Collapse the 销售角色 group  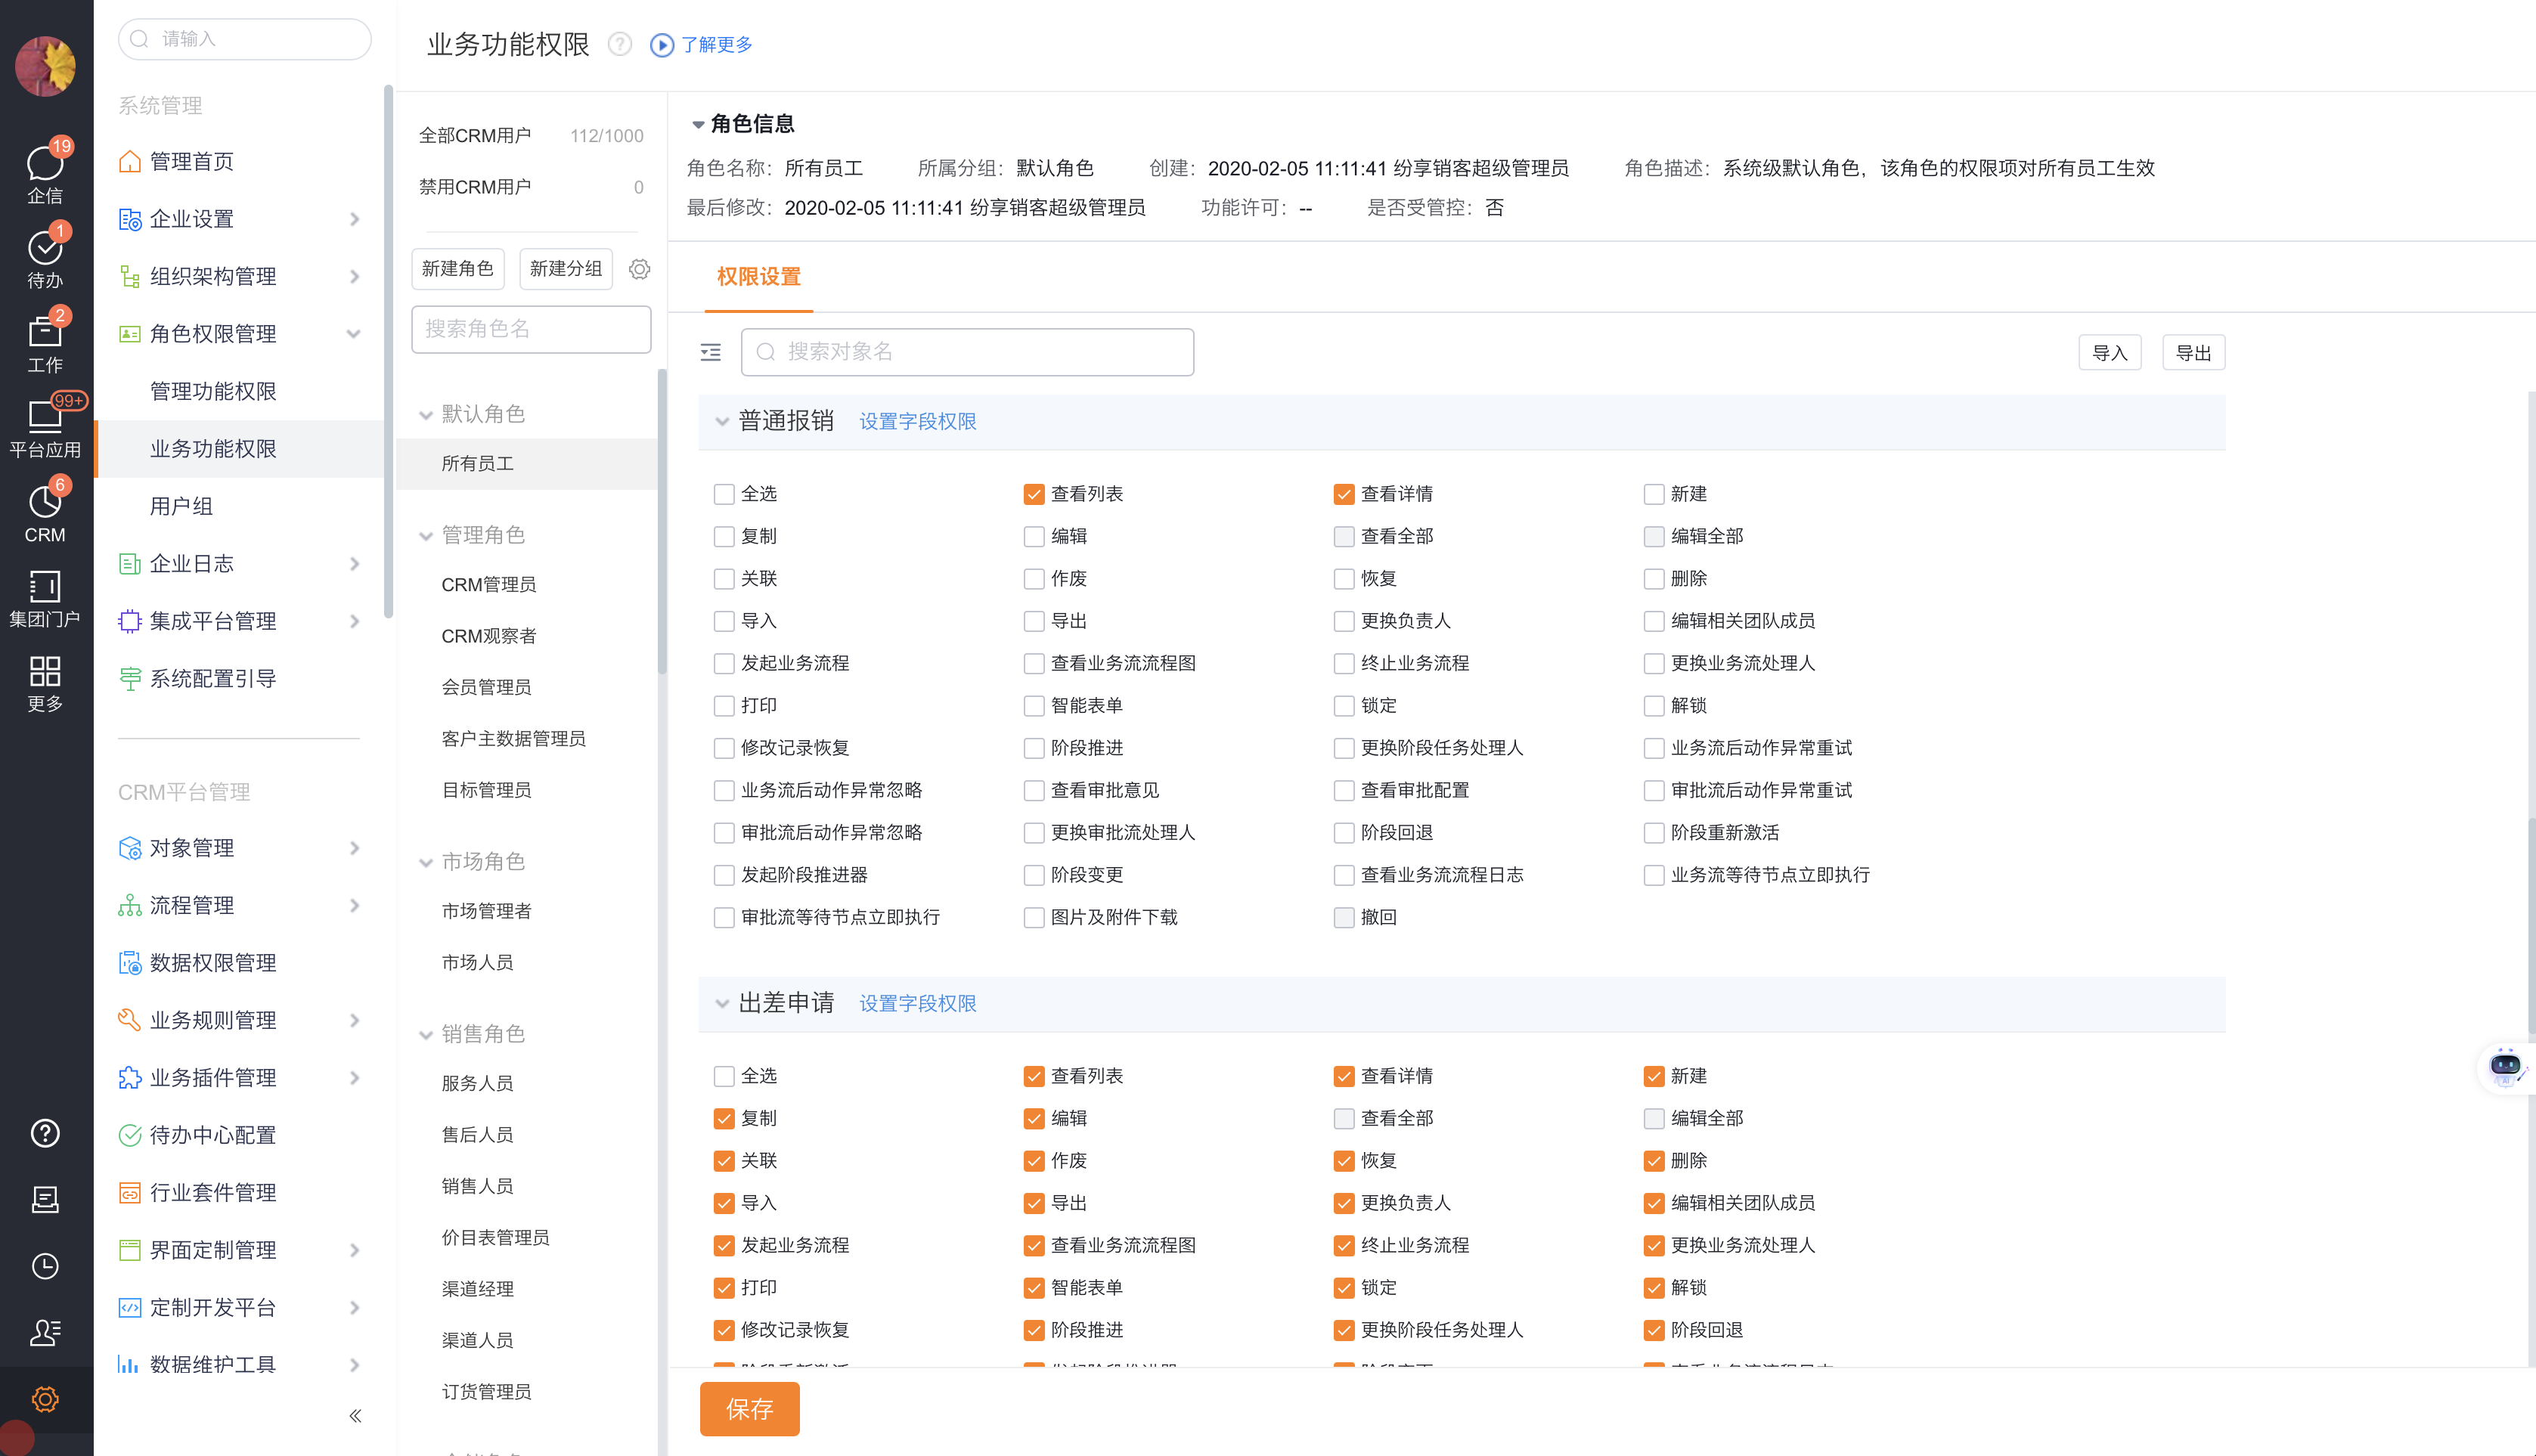tap(426, 1034)
